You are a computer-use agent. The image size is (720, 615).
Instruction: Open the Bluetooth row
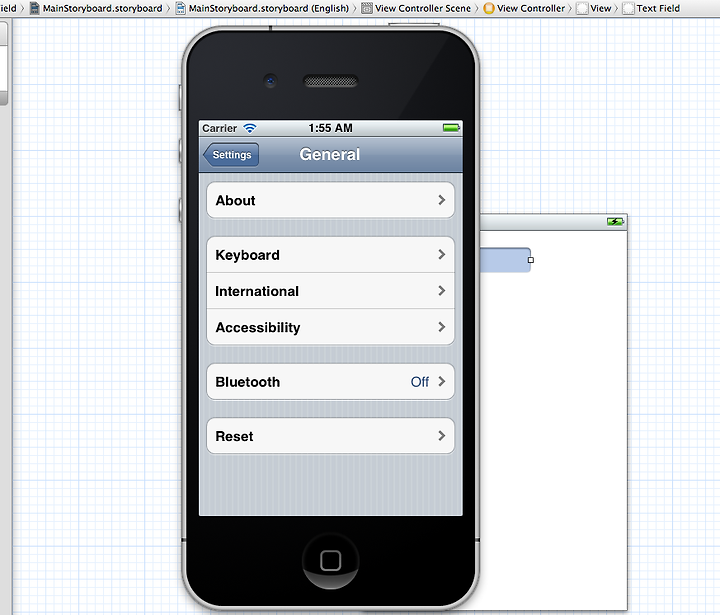(331, 382)
